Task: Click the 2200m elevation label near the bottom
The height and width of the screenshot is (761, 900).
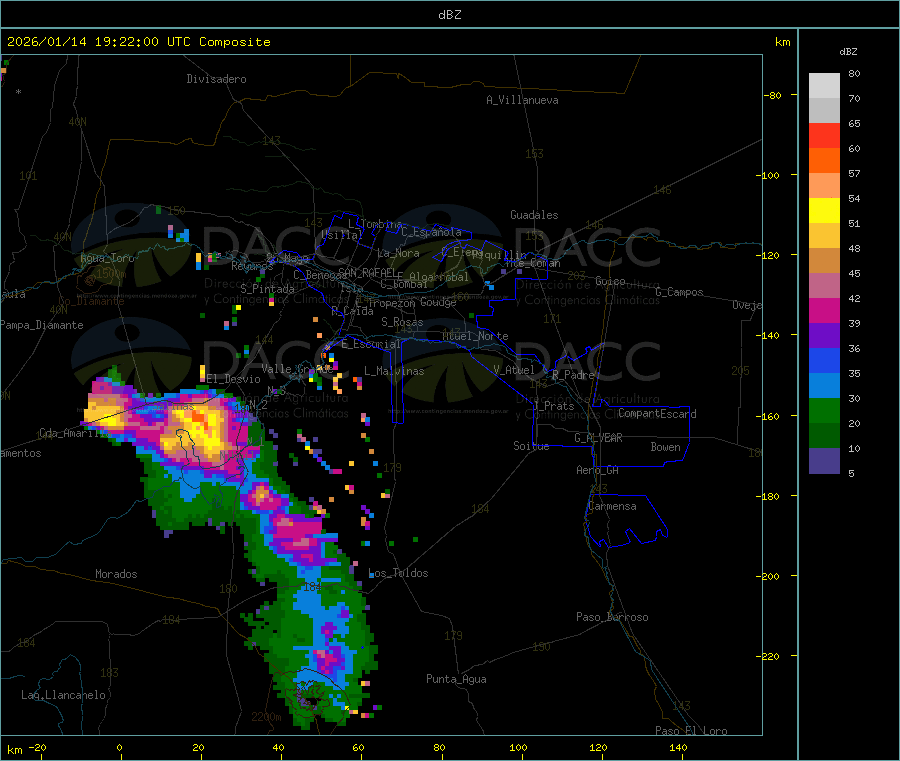Action: click(x=266, y=717)
